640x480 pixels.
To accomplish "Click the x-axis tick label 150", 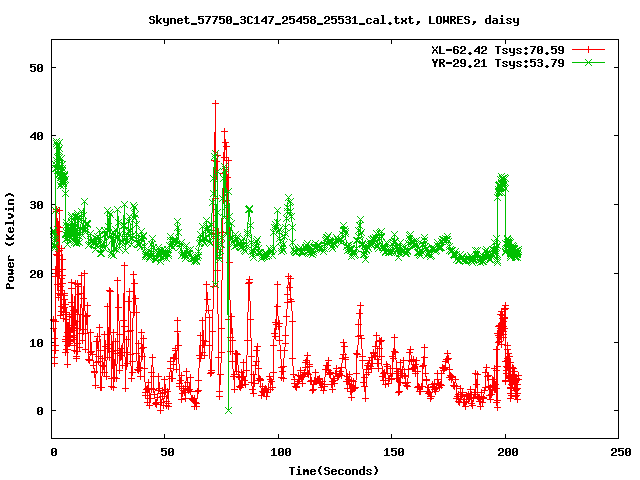I will 394,452.
